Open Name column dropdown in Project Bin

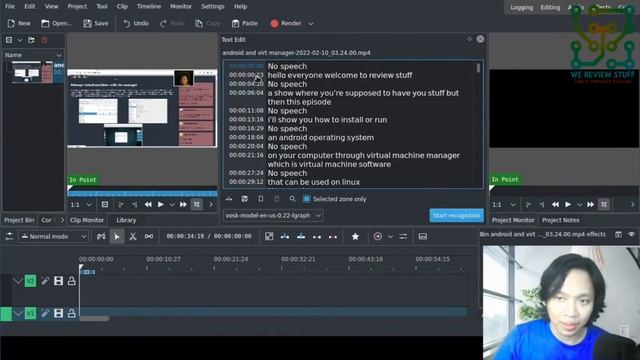coord(59,55)
